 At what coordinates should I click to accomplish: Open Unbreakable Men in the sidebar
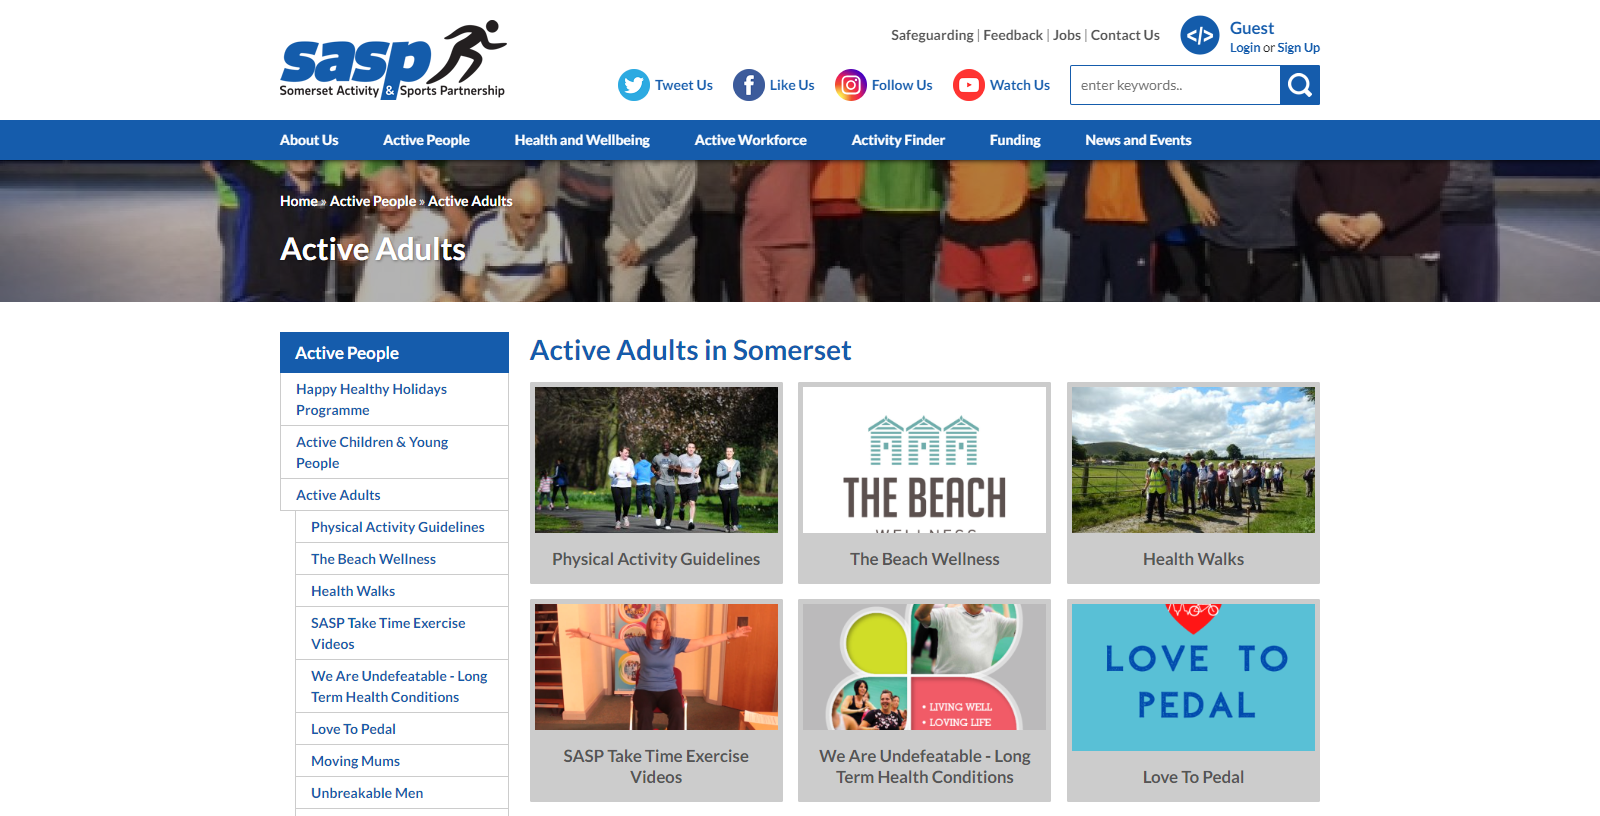coord(402,793)
